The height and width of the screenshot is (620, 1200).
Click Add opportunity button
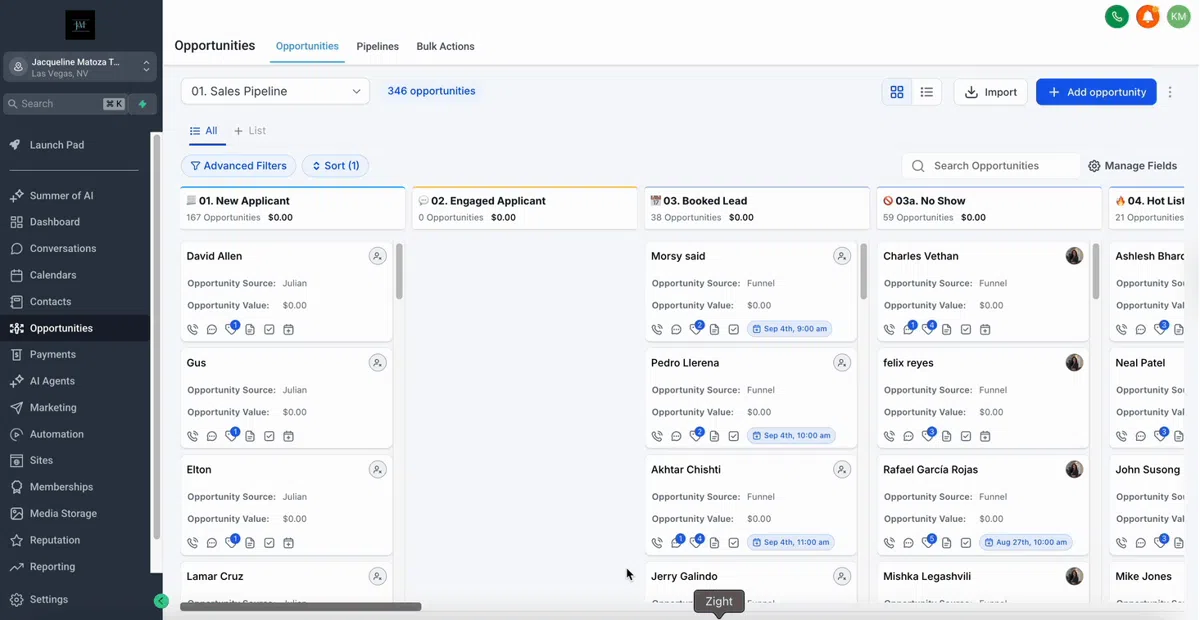(1096, 92)
